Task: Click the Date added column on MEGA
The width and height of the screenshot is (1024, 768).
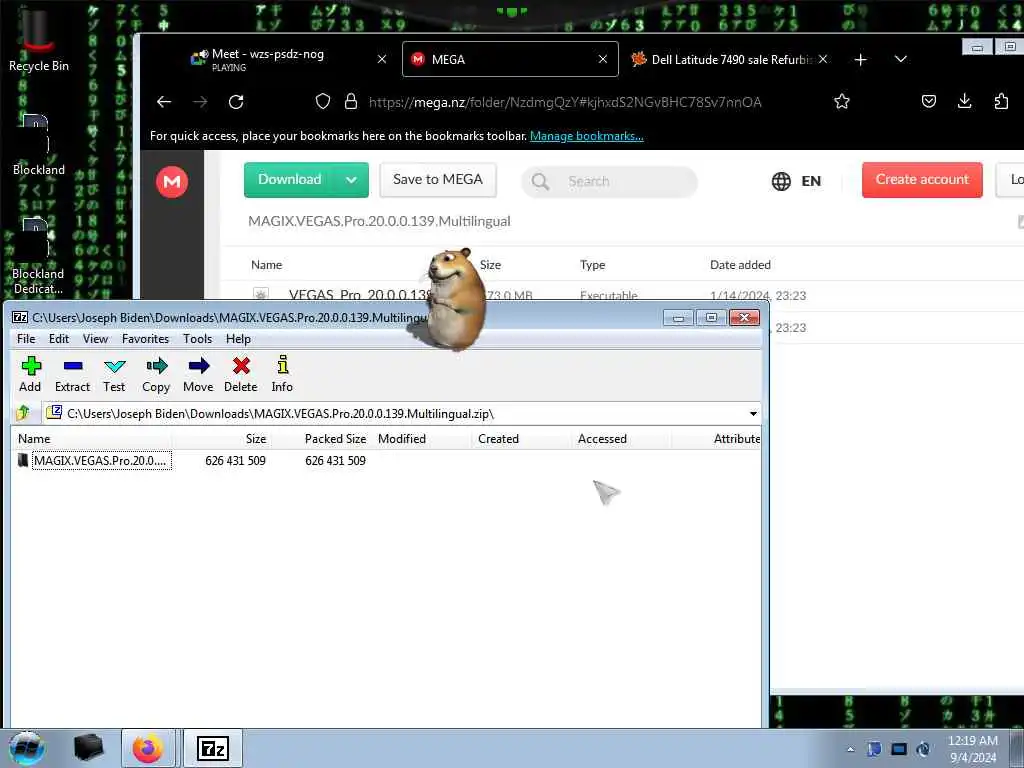Action: click(740, 264)
